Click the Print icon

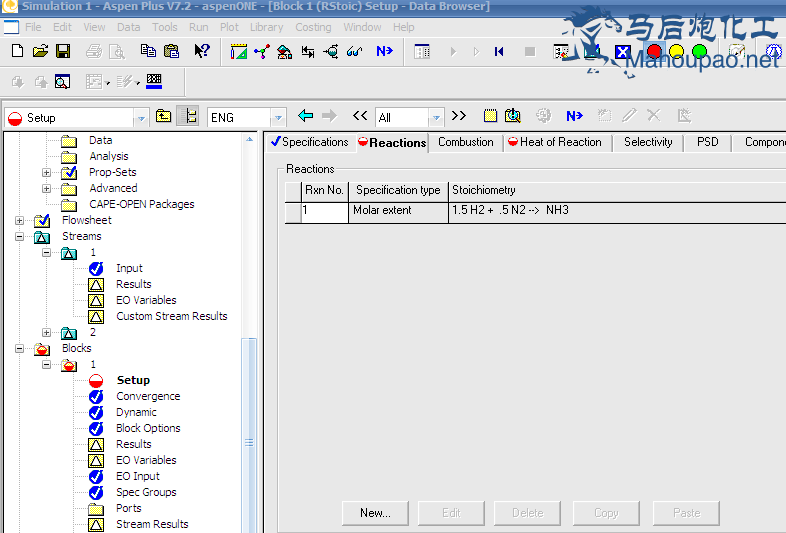tap(94, 51)
